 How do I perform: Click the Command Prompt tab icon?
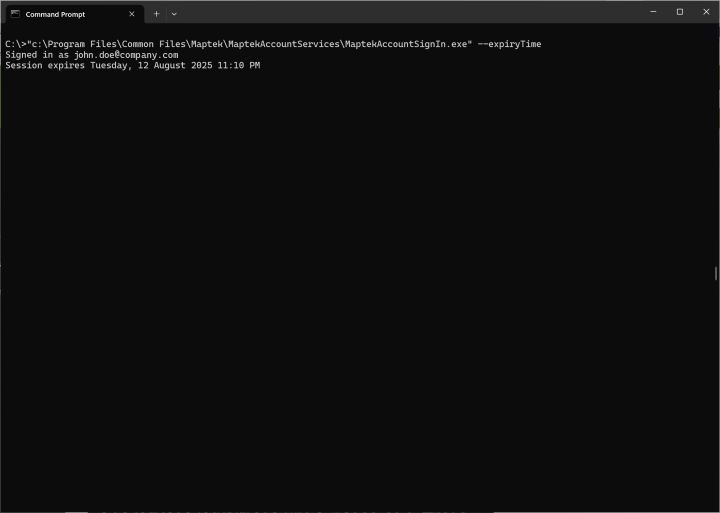(x=15, y=14)
